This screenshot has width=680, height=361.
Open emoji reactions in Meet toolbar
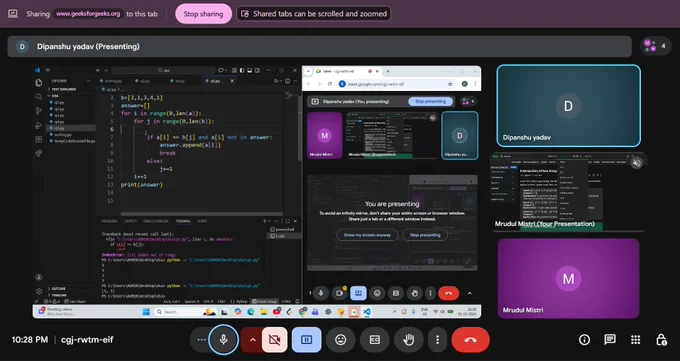[341, 339]
